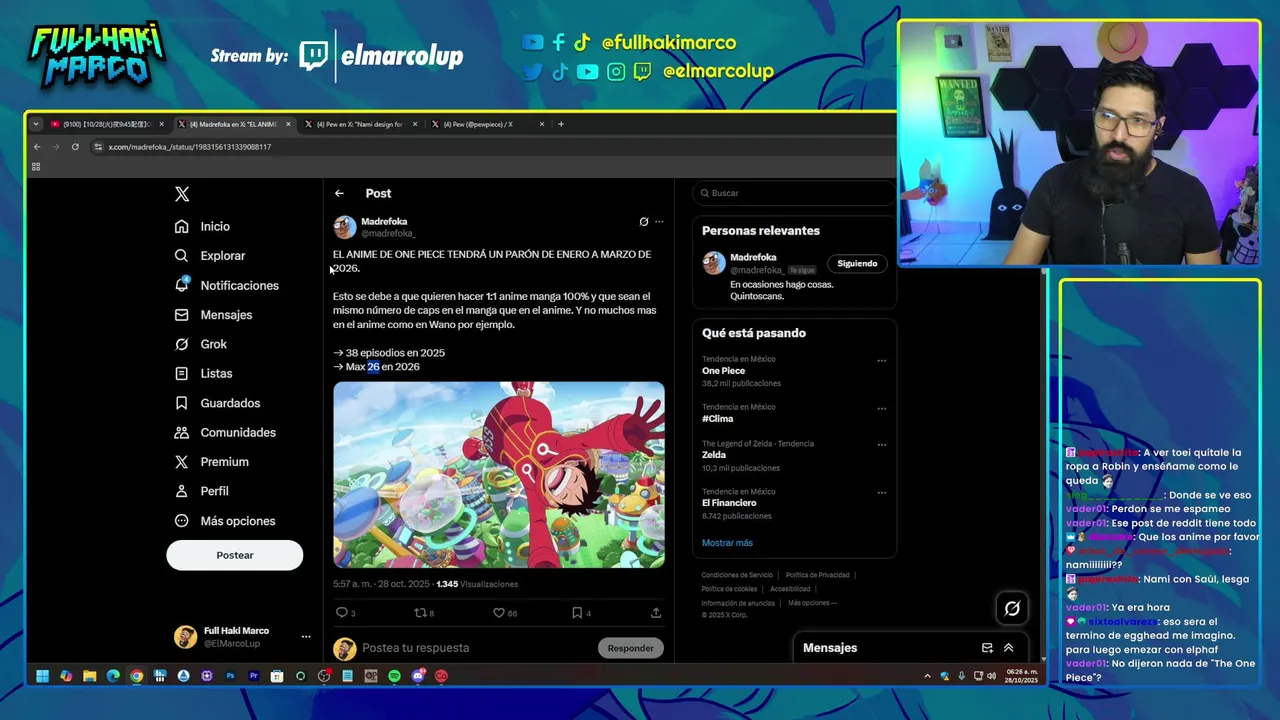Image resolution: width=1280 pixels, height=720 pixels.
Task: Open the El Financiero trending topic
Action: coord(729,503)
